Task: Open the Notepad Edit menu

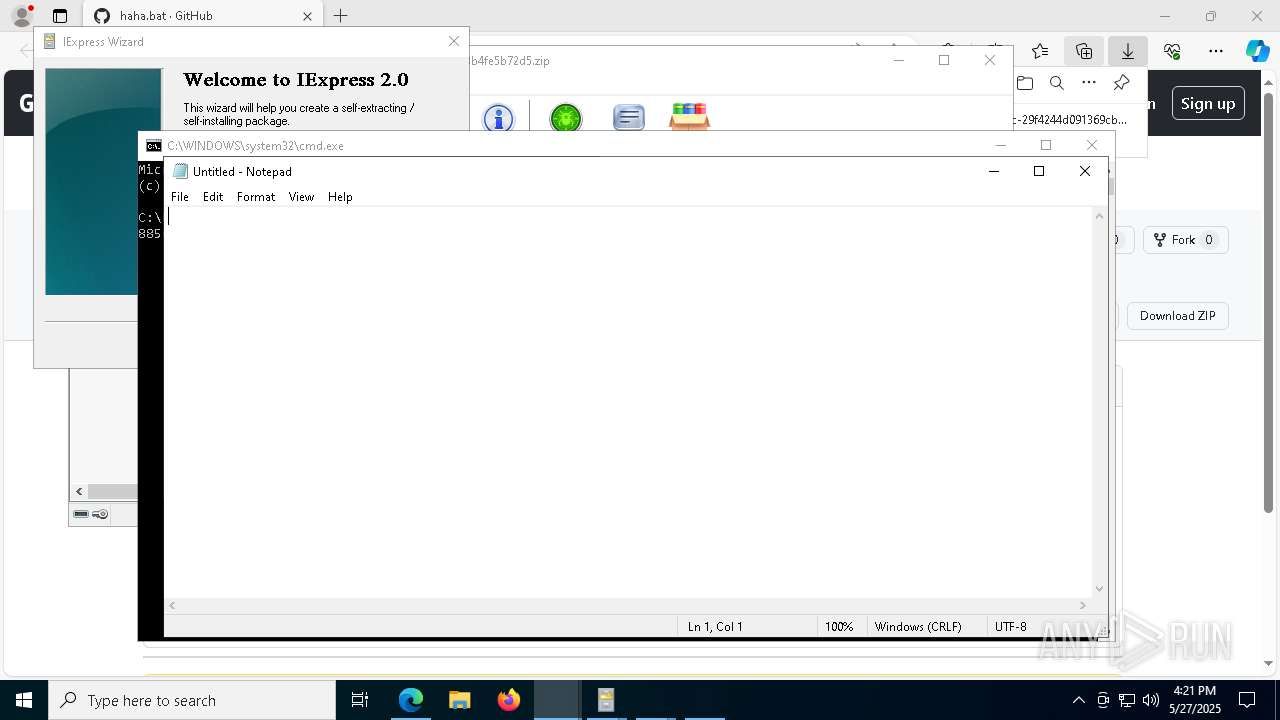Action: [x=213, y=197]
